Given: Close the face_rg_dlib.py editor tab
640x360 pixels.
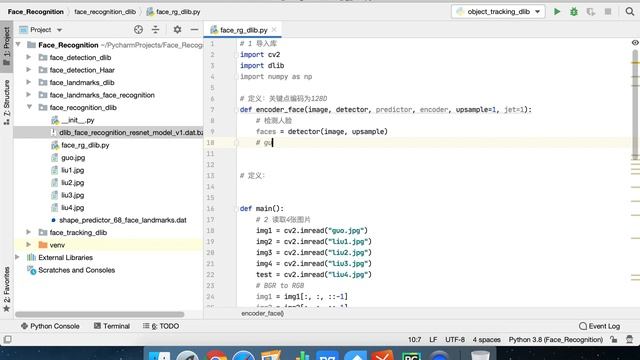Looking at the screenshot, I should tap(274, 29).
